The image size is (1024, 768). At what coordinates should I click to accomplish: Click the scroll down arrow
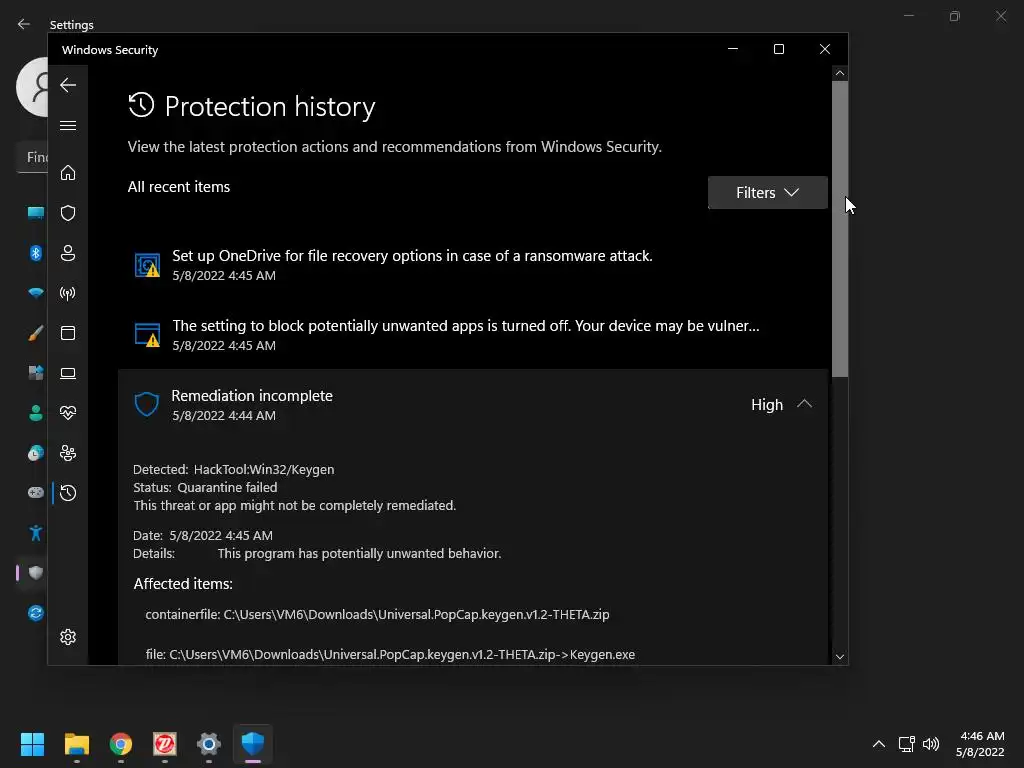(840, 656)
